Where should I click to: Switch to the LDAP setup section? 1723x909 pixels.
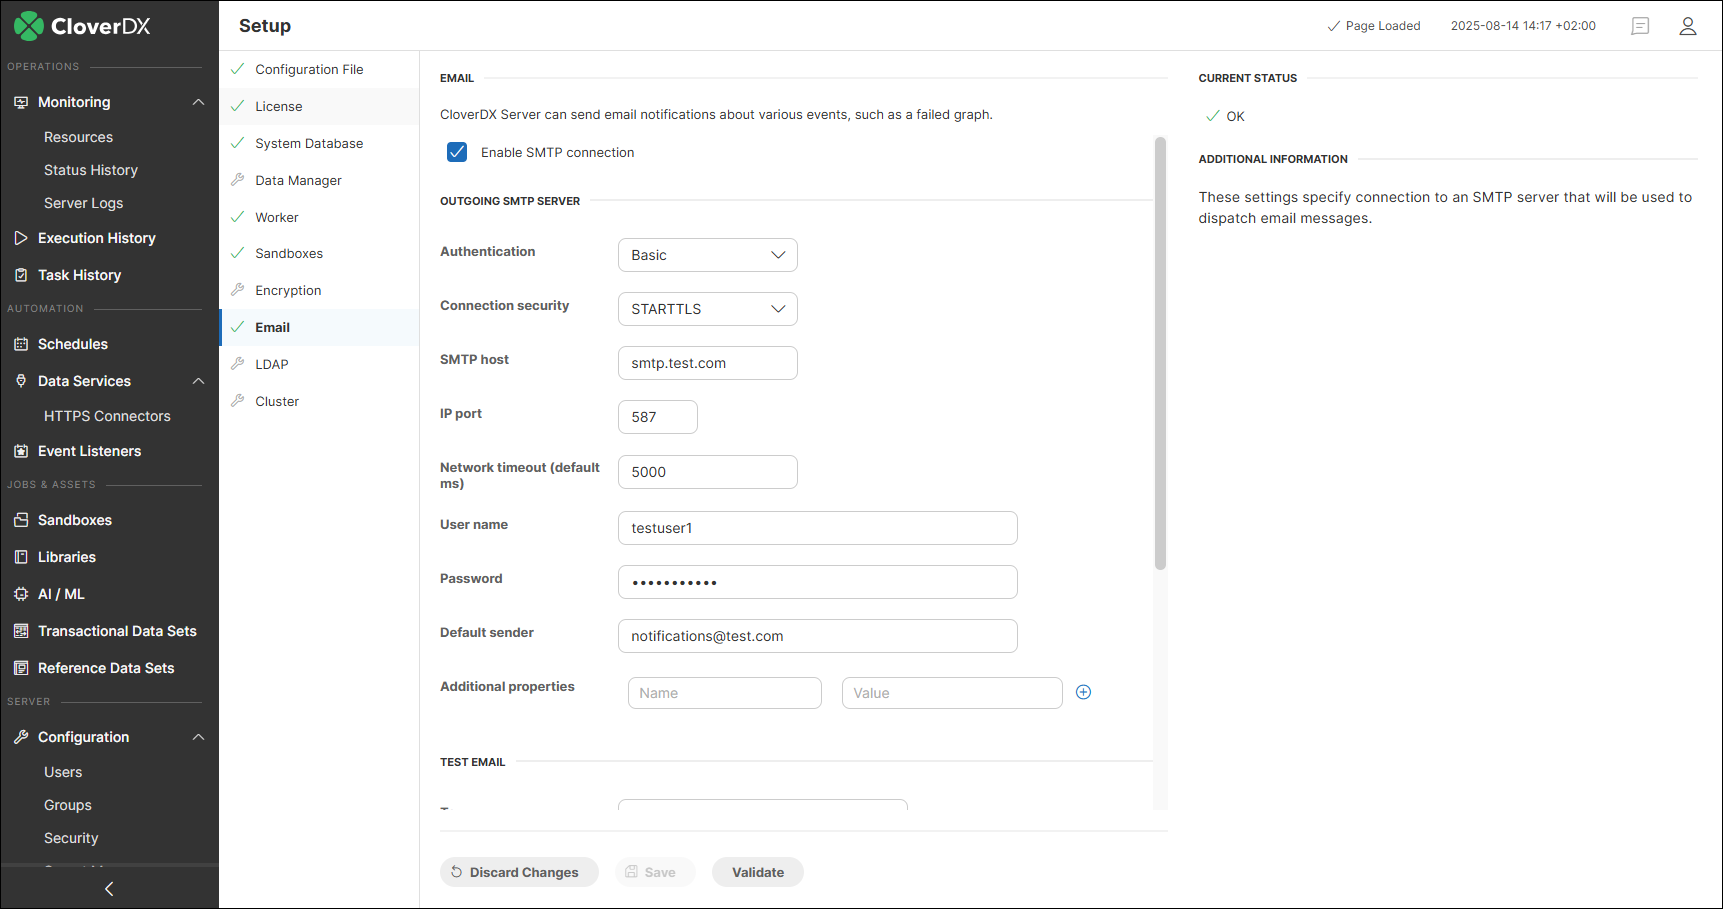[270, 363]
